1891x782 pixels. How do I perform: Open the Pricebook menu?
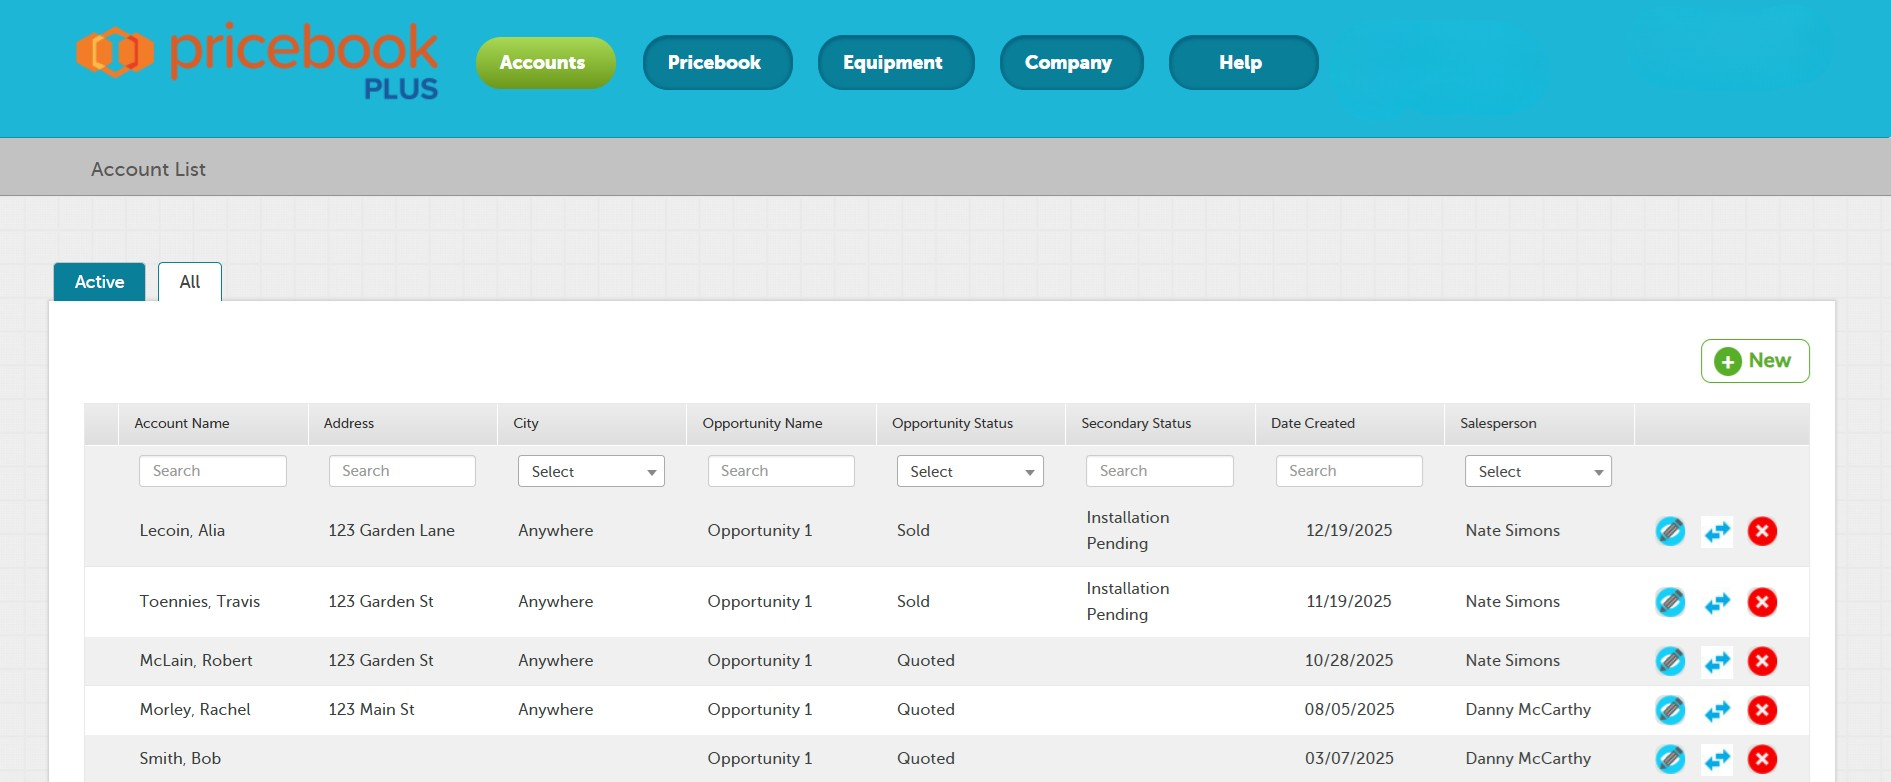point(716,63)
